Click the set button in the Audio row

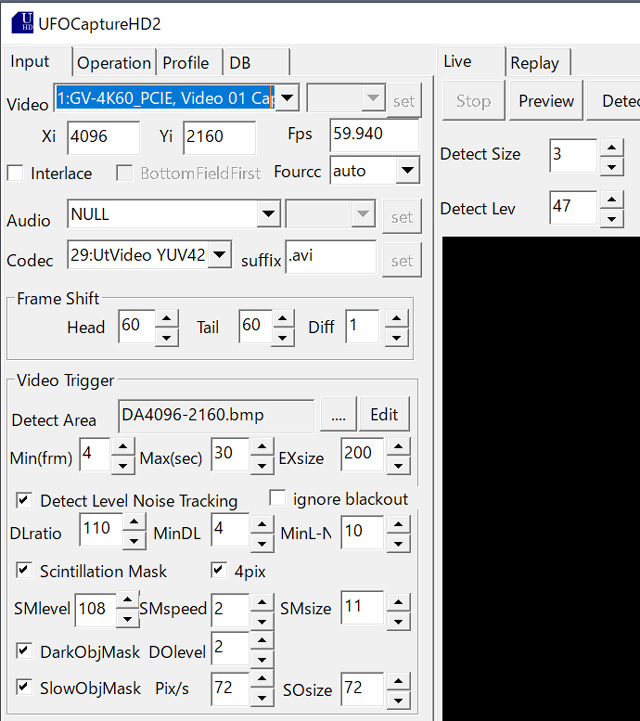click(402, 217)
